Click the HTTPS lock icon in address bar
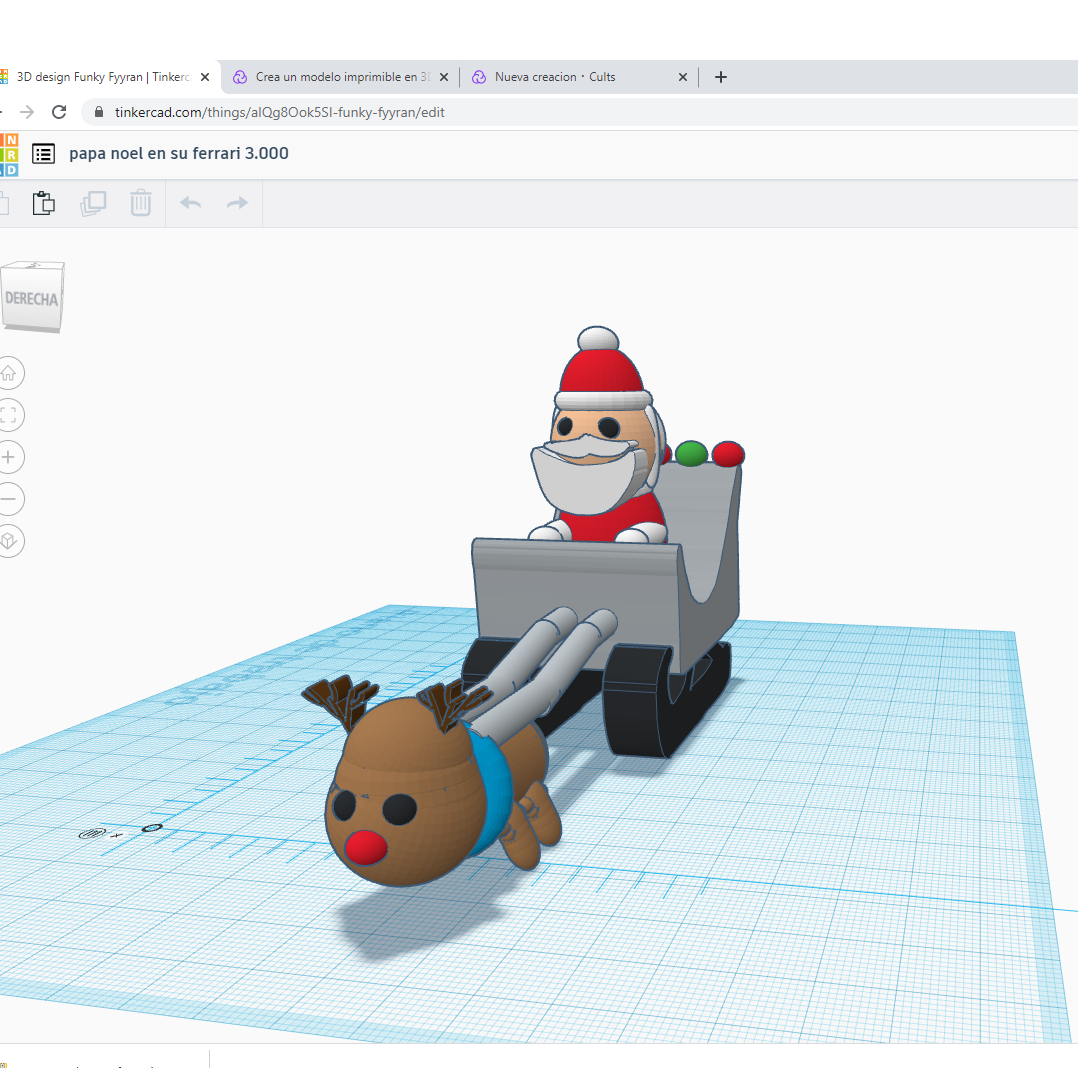 [98, 112]
